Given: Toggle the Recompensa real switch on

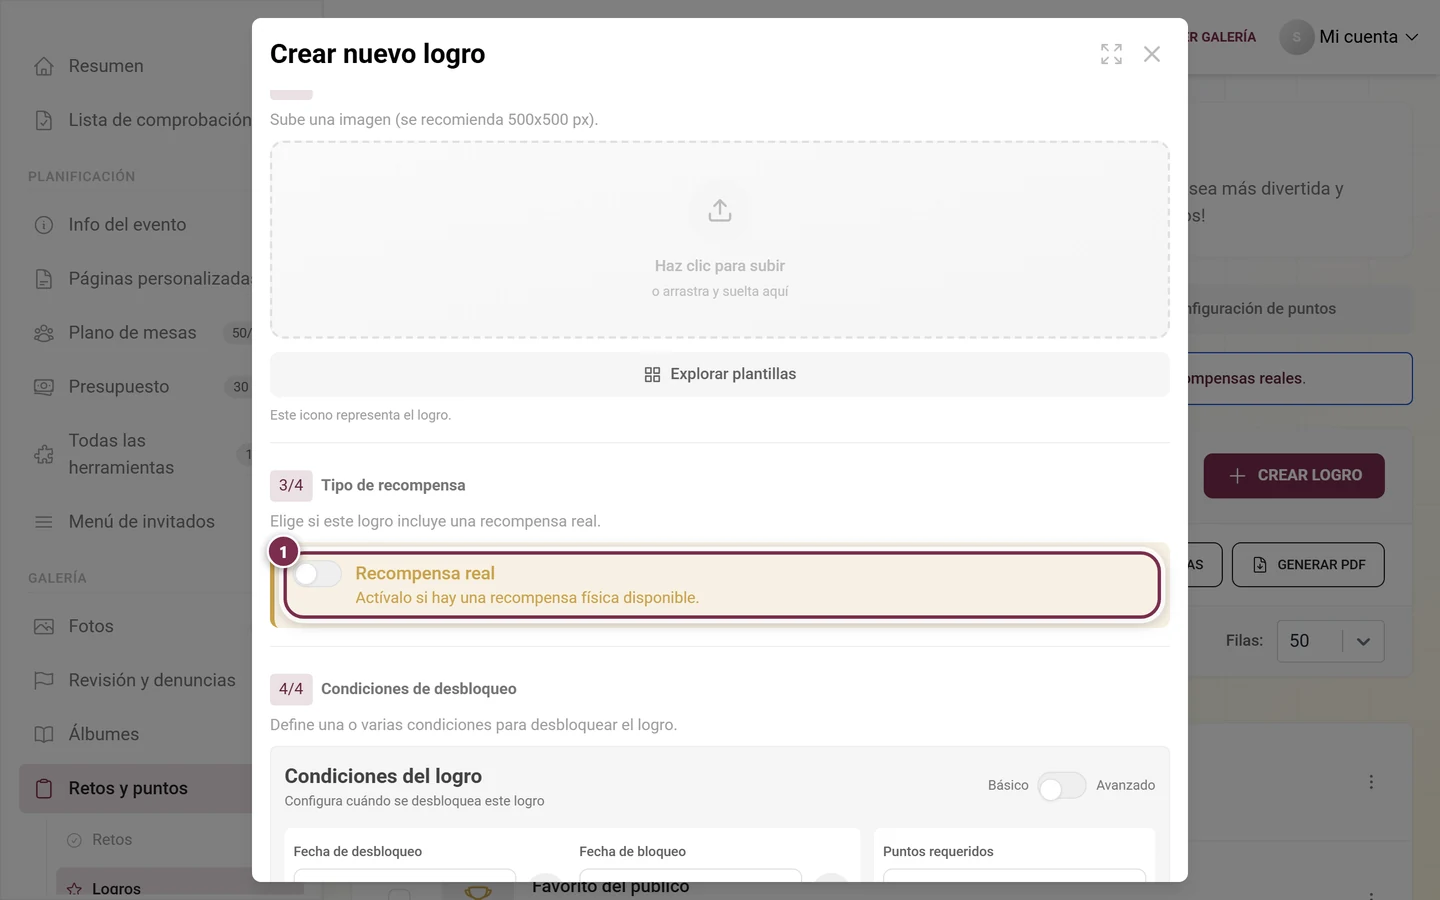Looking at the screenshot, I should [318, 574].
